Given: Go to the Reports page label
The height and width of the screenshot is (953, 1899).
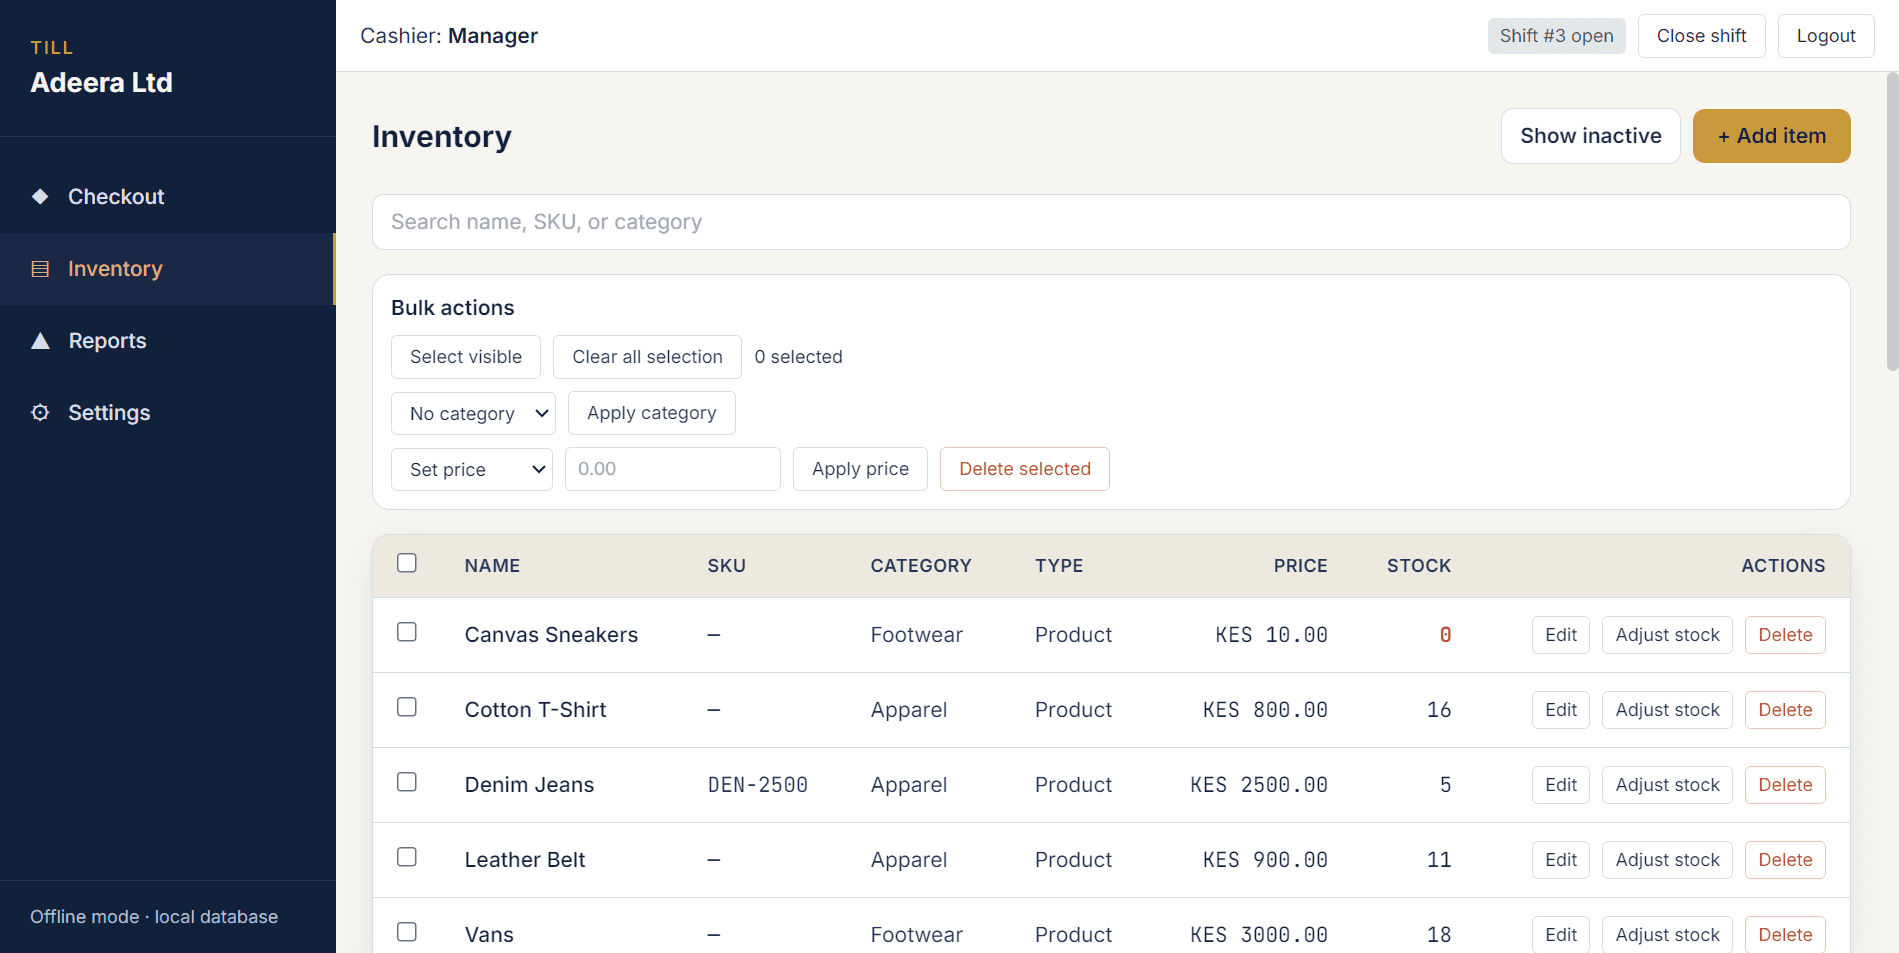Looking at the screenshot, I should tap(108, 341).
